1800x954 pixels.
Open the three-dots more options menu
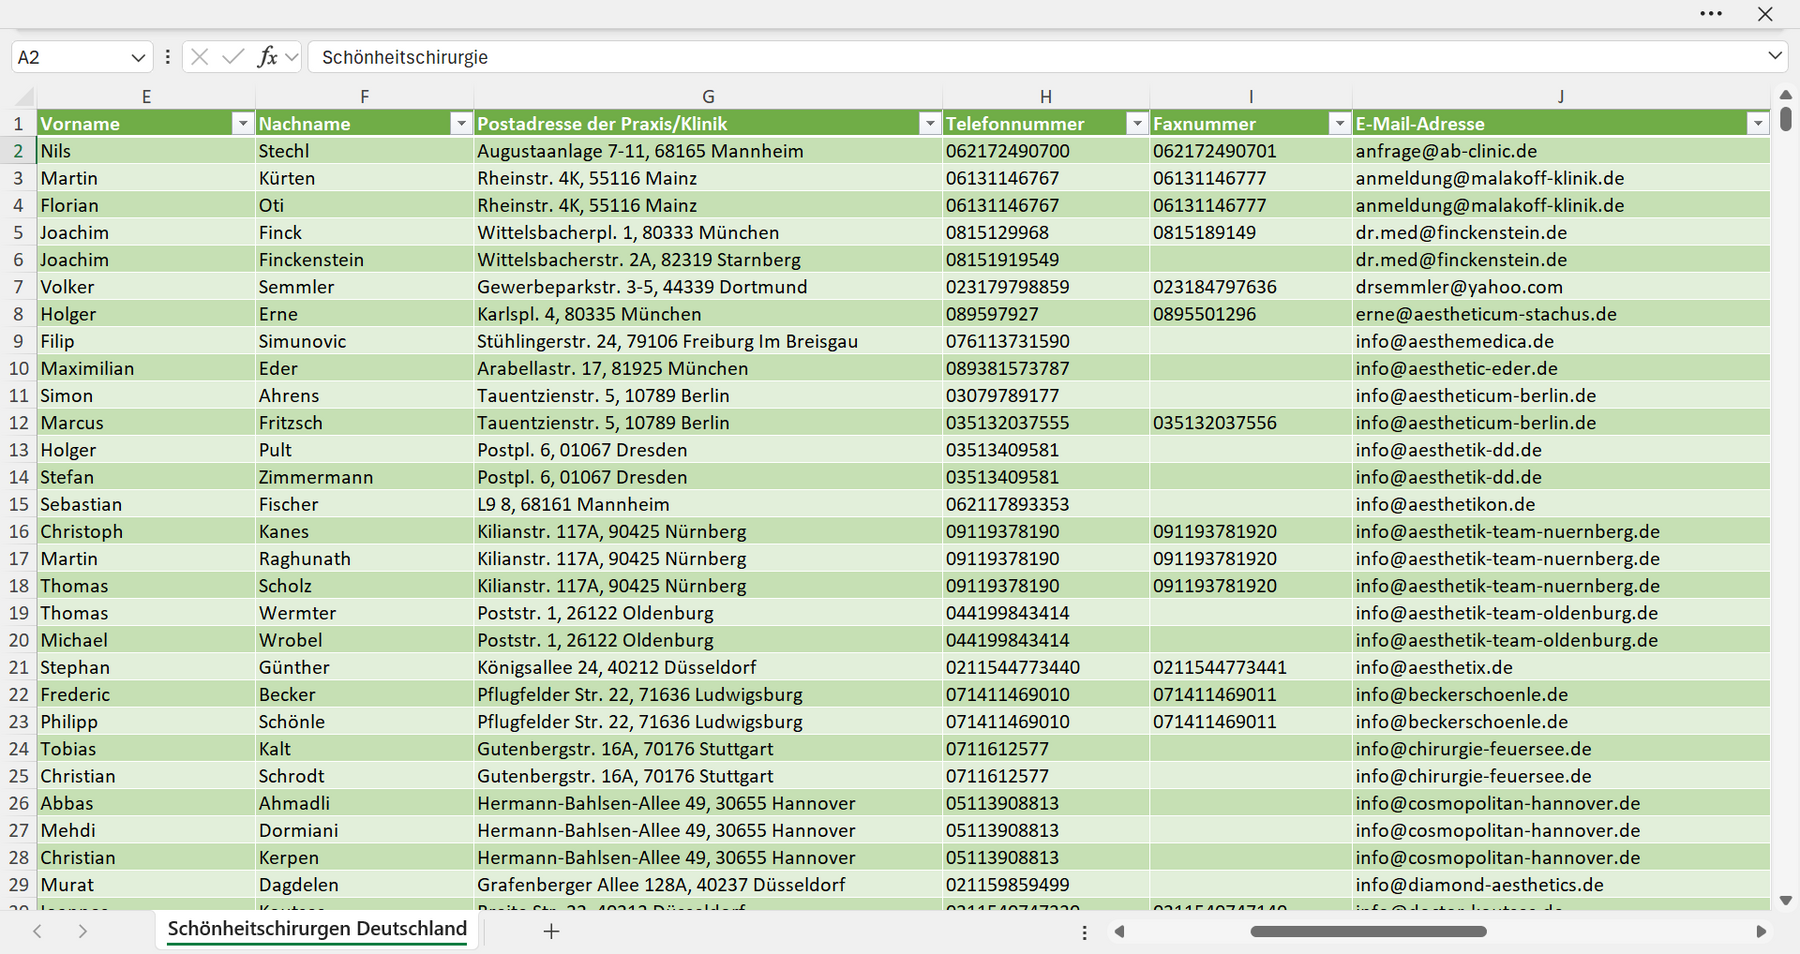[x=1711, y=14]
